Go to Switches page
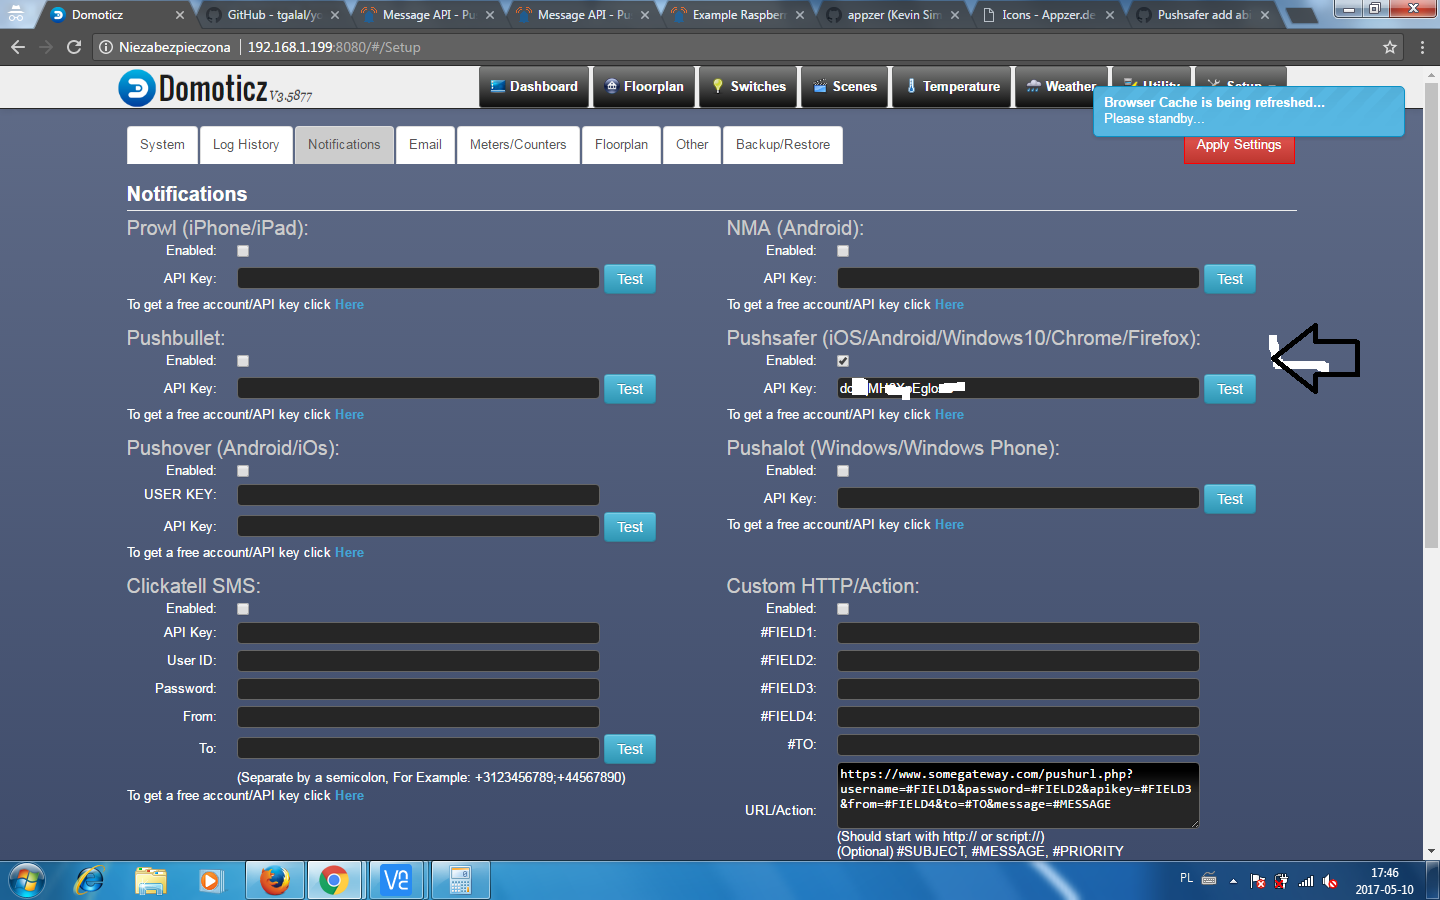 [749, 87]
